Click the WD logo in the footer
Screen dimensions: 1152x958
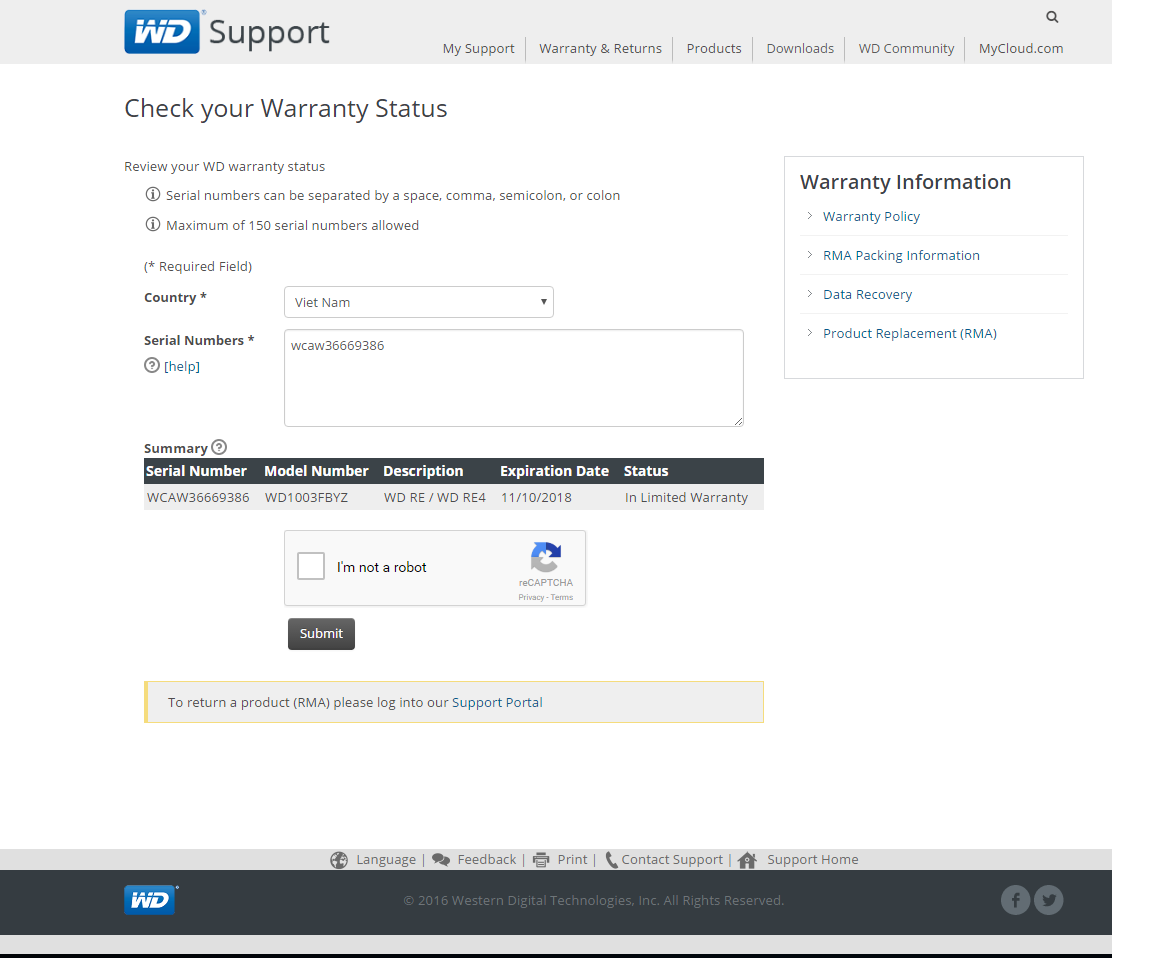tap(151, 899)
